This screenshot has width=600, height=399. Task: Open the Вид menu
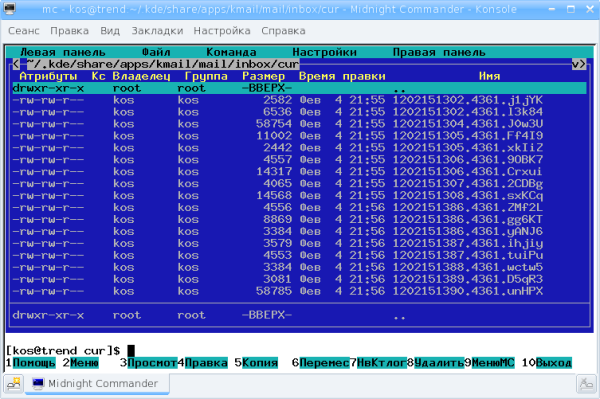coord(110,31)
